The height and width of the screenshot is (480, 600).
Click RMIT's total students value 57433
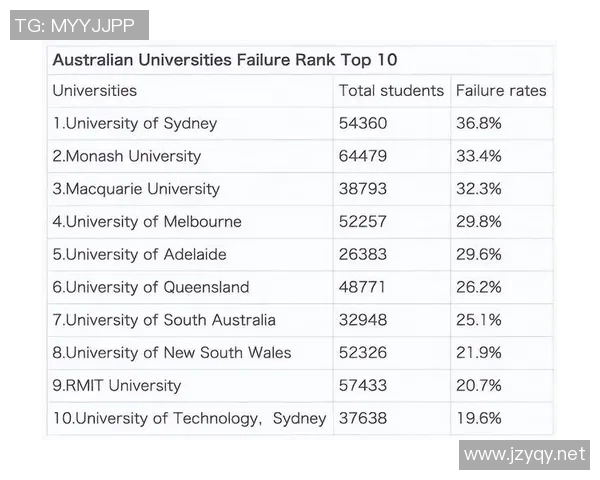tap(363, 385)
